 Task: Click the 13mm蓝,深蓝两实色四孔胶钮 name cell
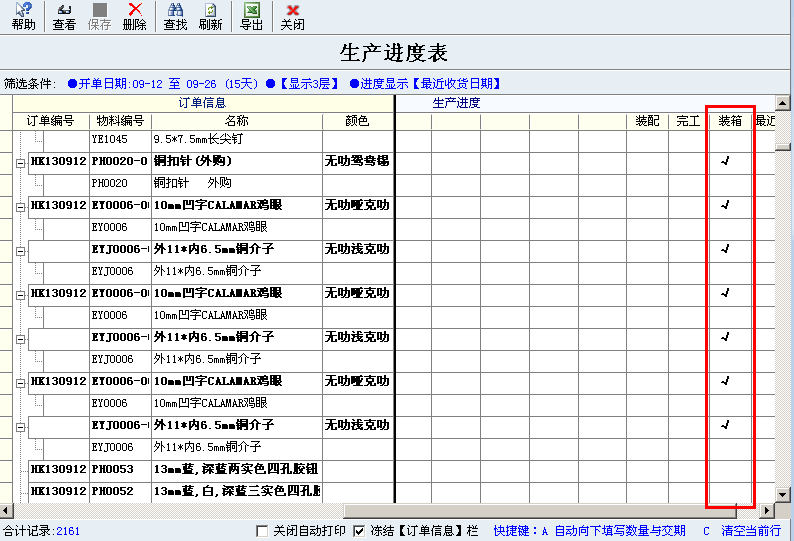[236, 470]
